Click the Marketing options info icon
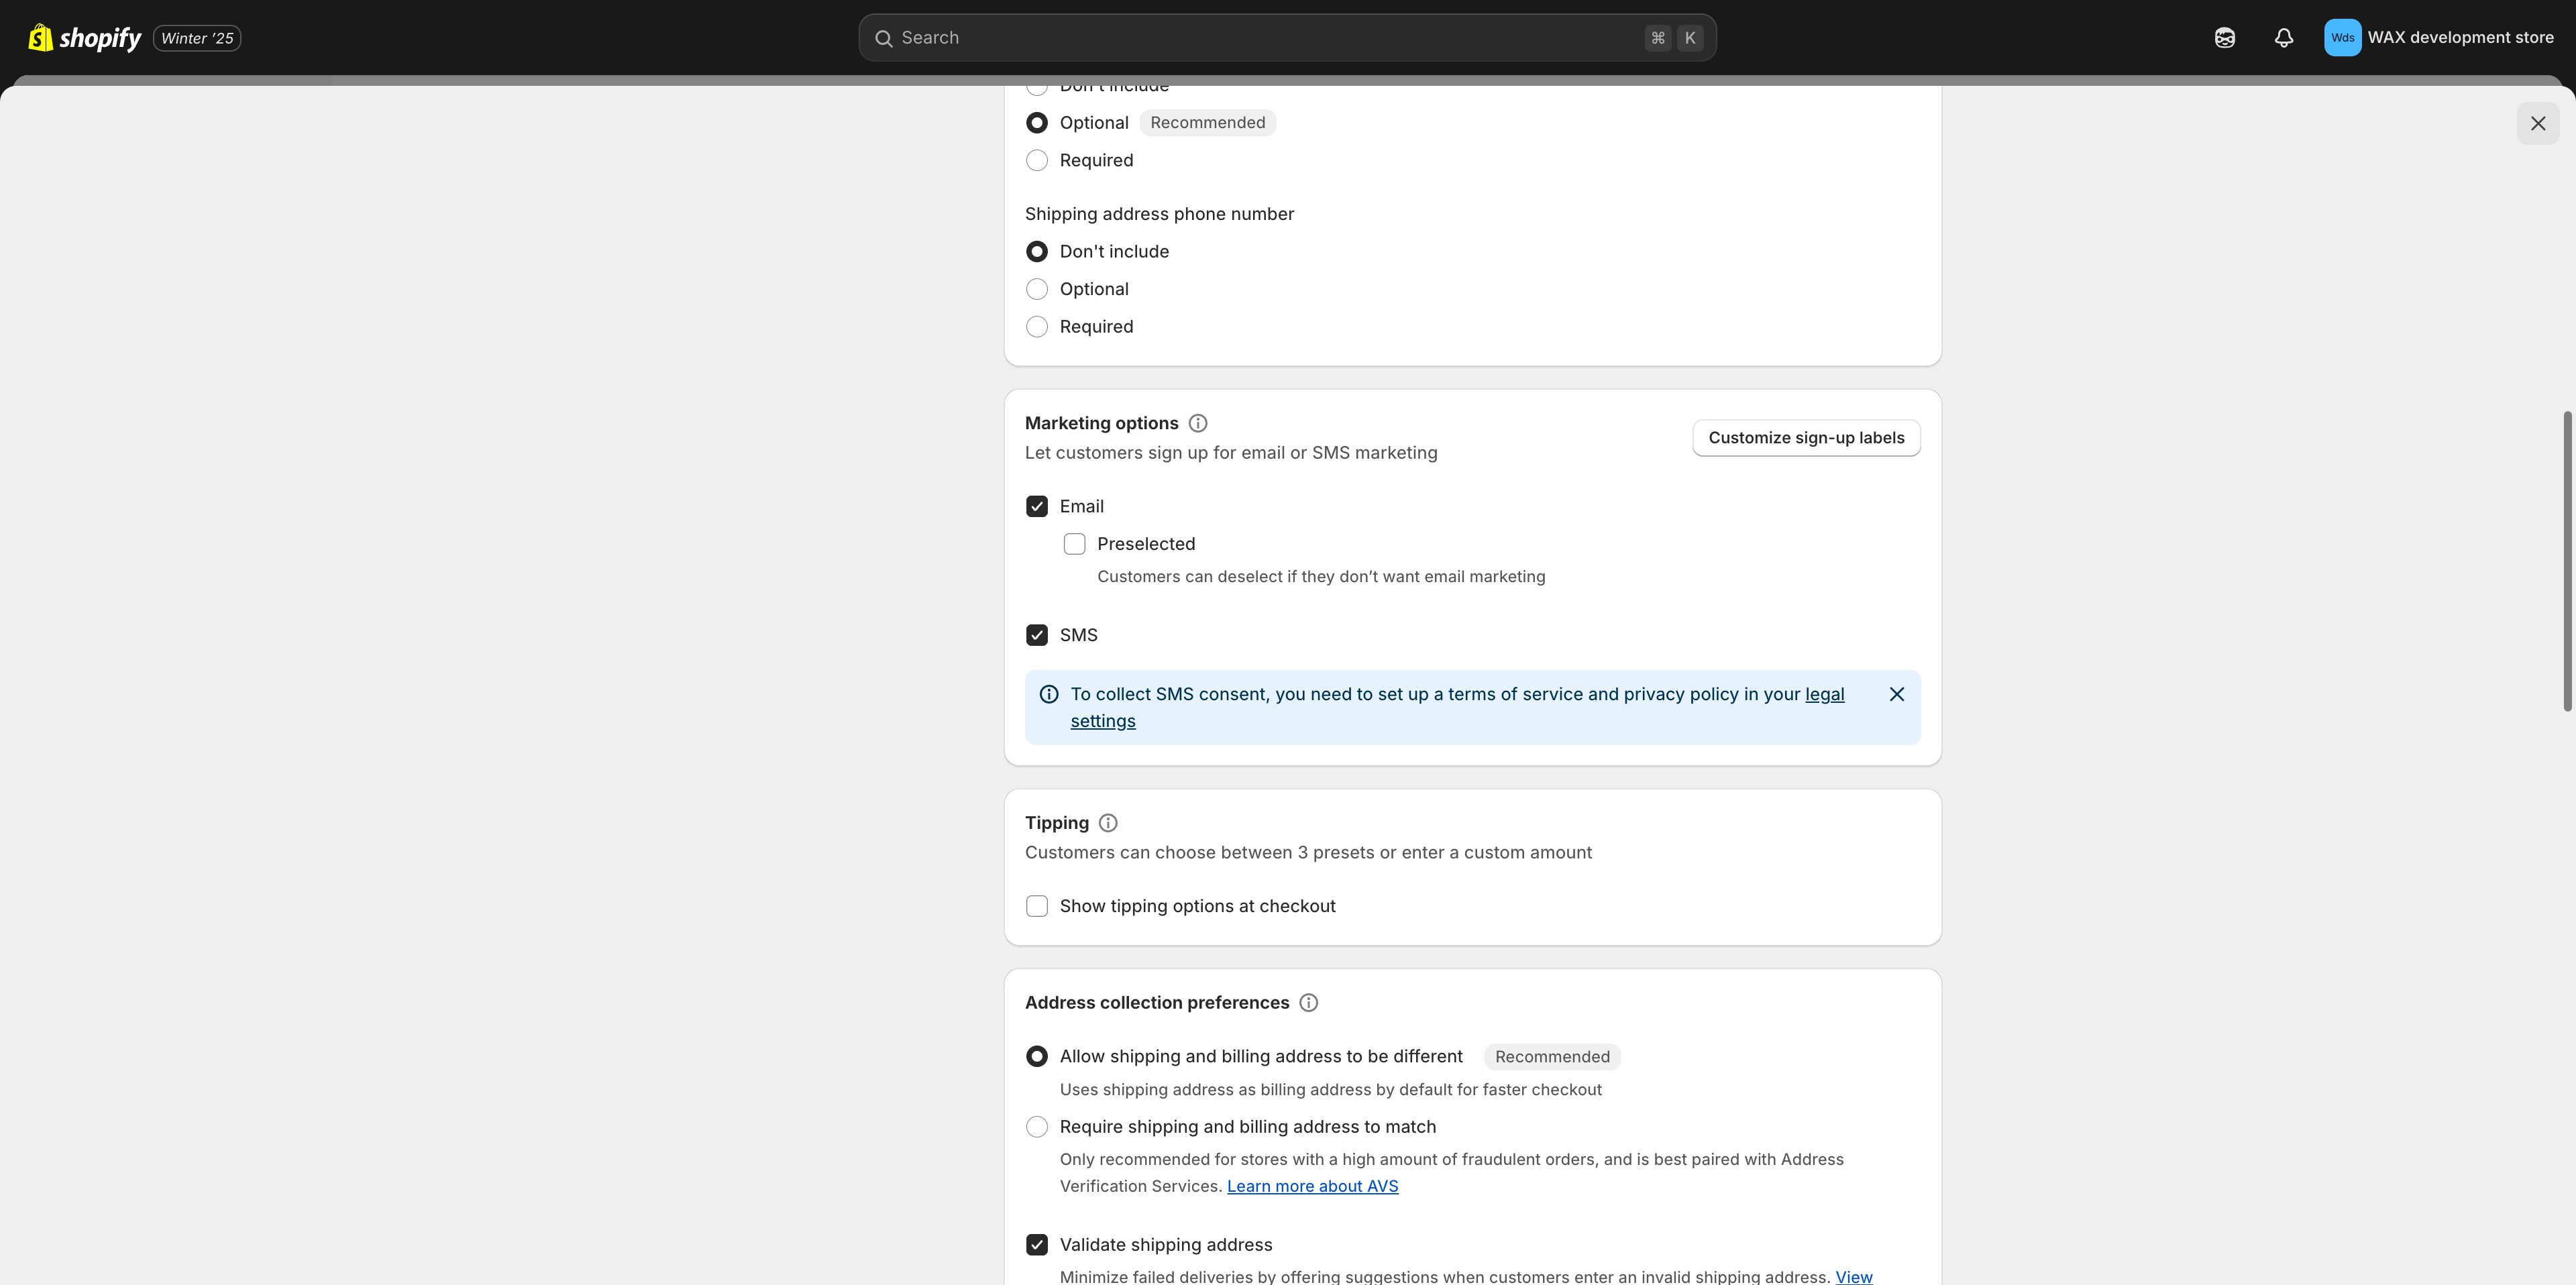The image size is (2576, 1285). coord(1198,423)
